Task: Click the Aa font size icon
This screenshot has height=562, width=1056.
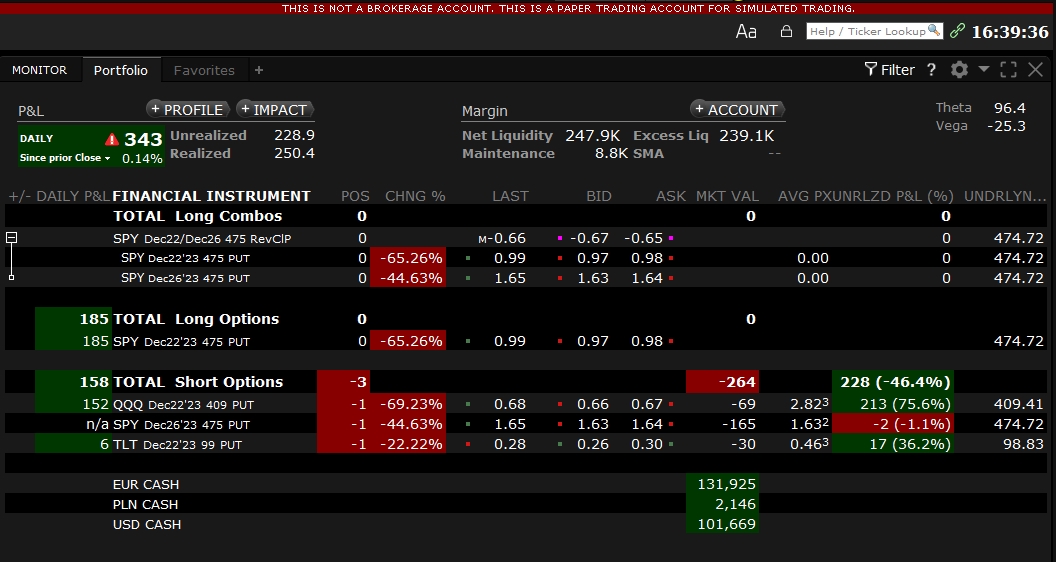Action: coord(746,32)
